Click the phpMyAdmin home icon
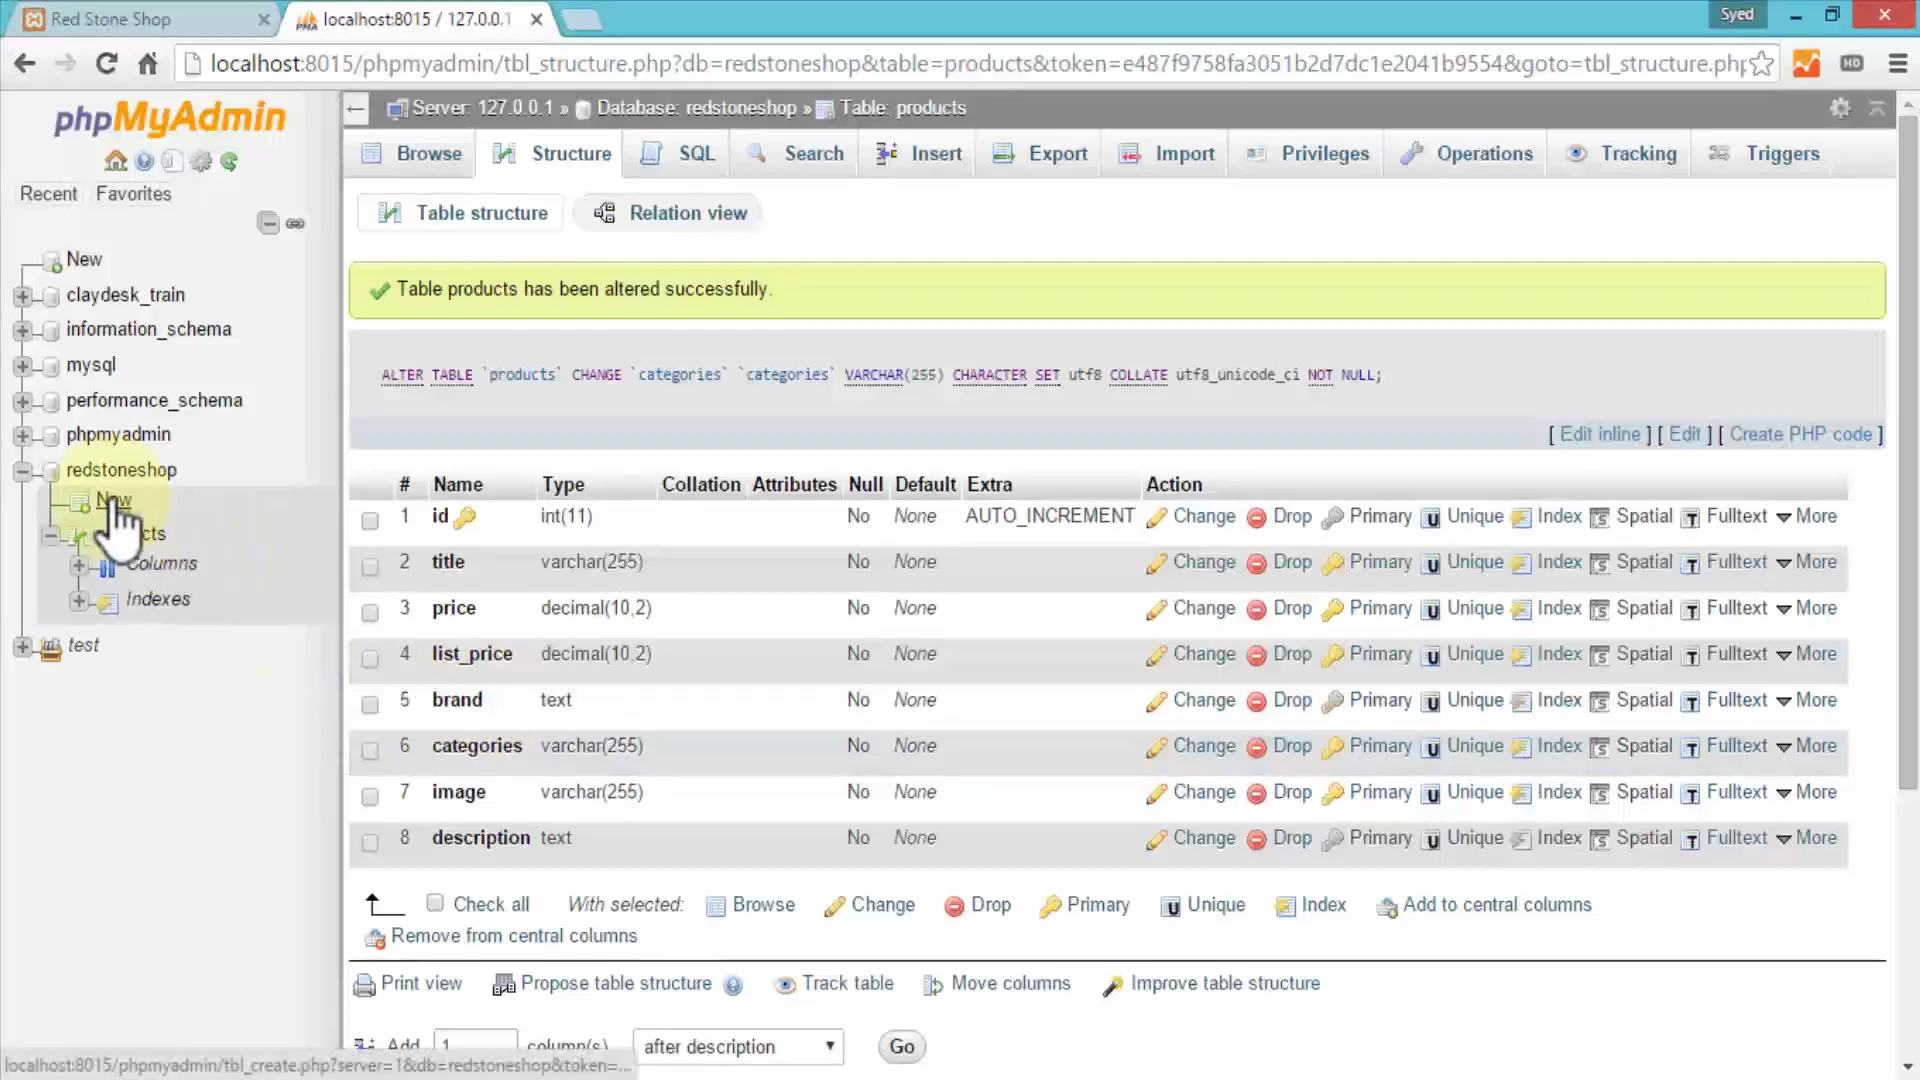The width and height of the screenshot is (1920, 1080). pyautogui.click(x=116, y=160)
